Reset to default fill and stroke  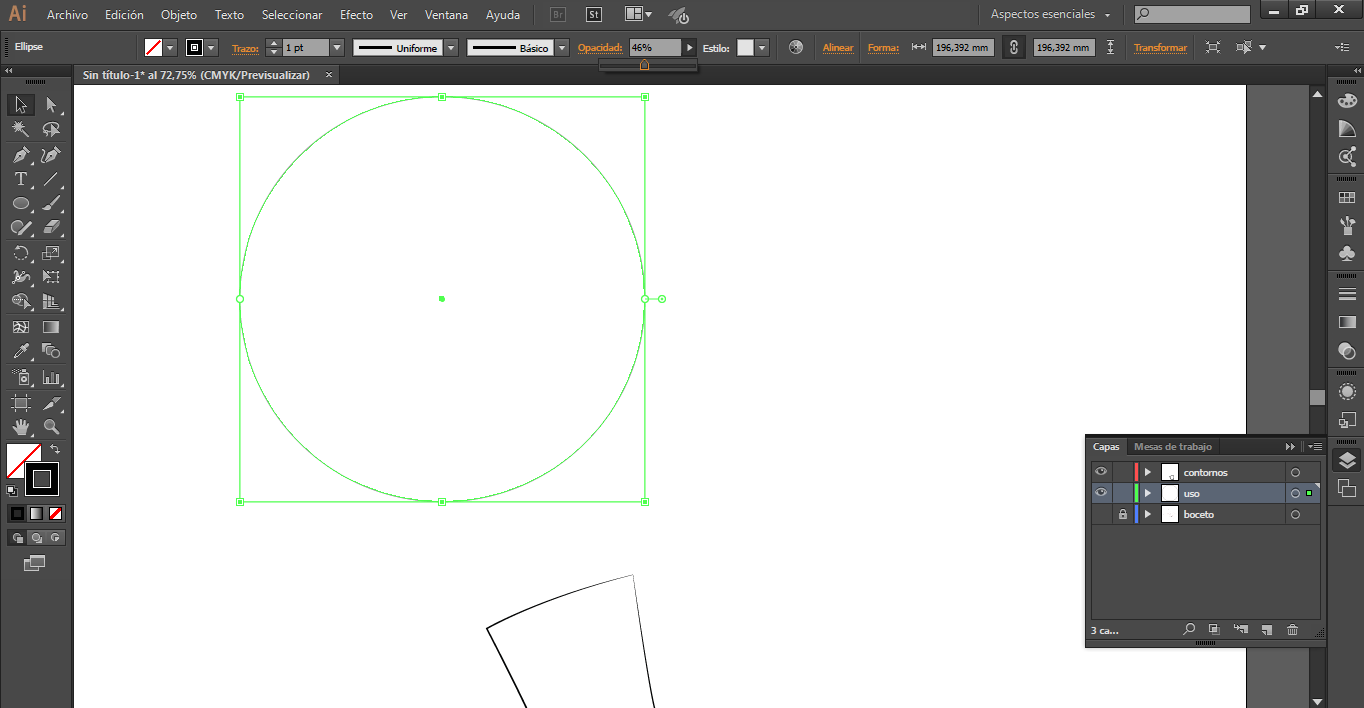12,490
